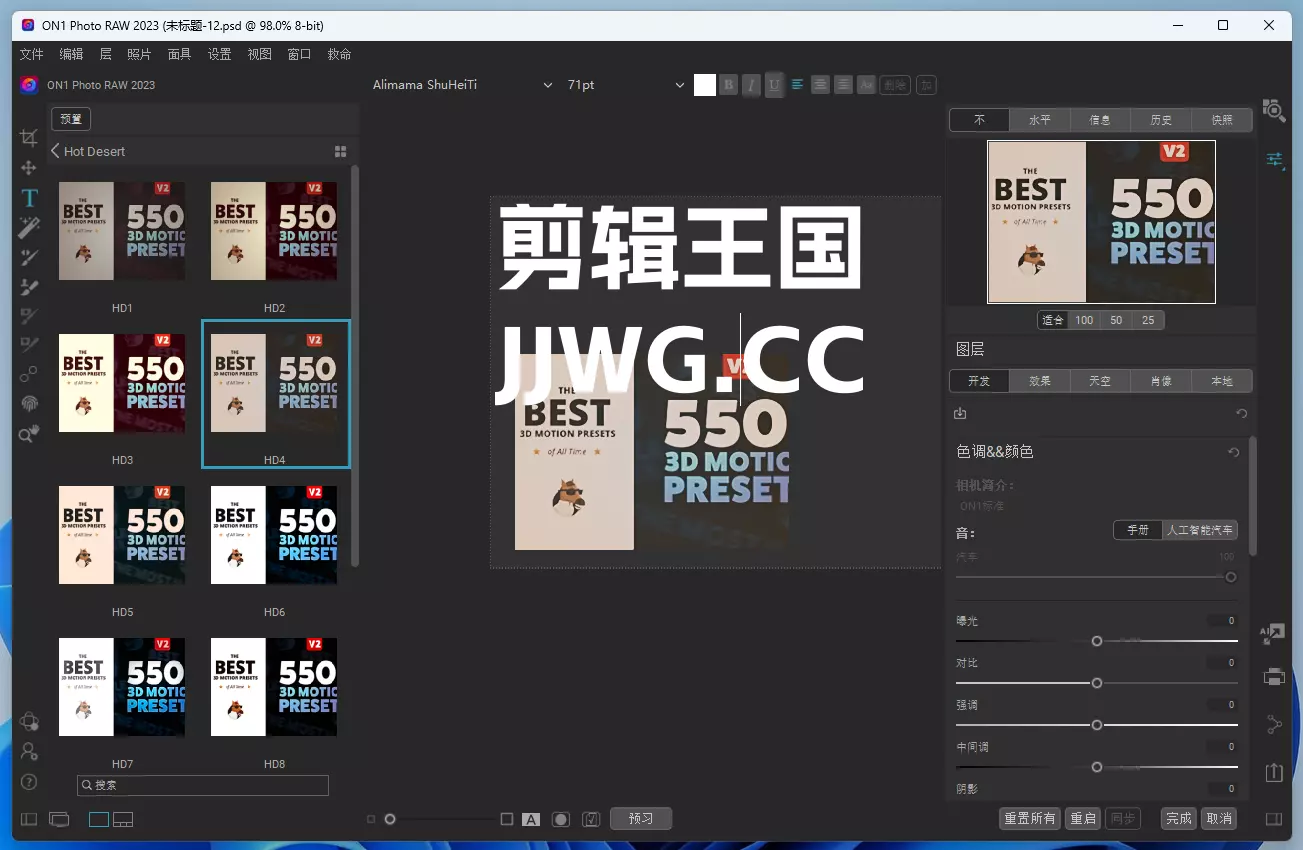Screen dimensions: 1303x850
Task: Switch to single detail view layout
Action: [x=99, y=819]
